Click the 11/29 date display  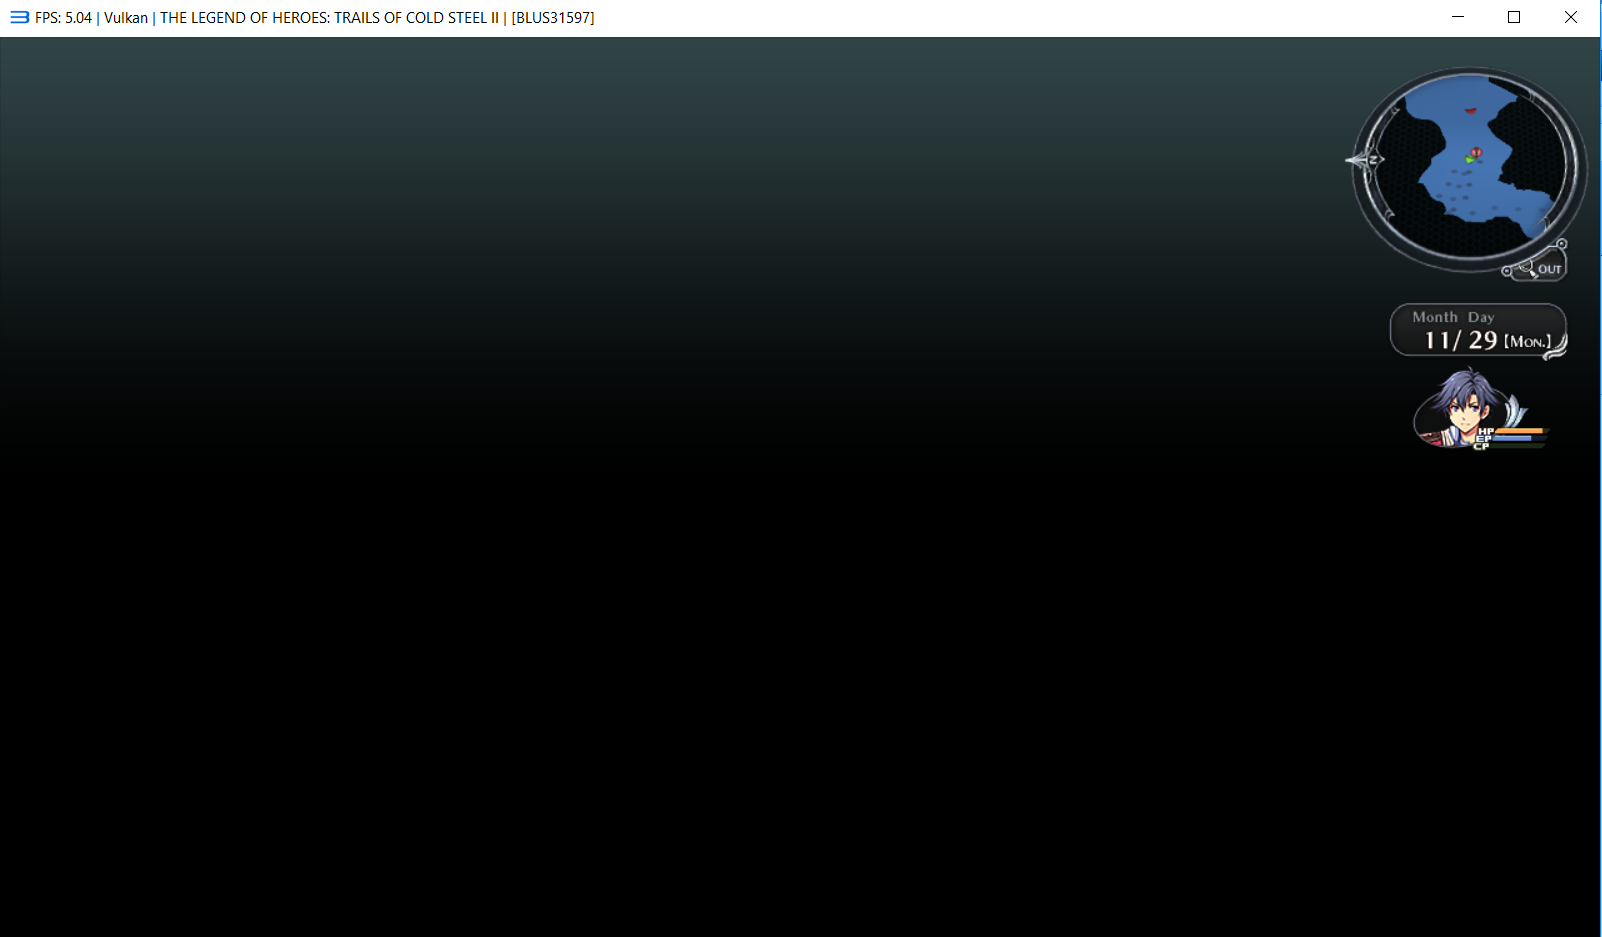(1461, 341)
